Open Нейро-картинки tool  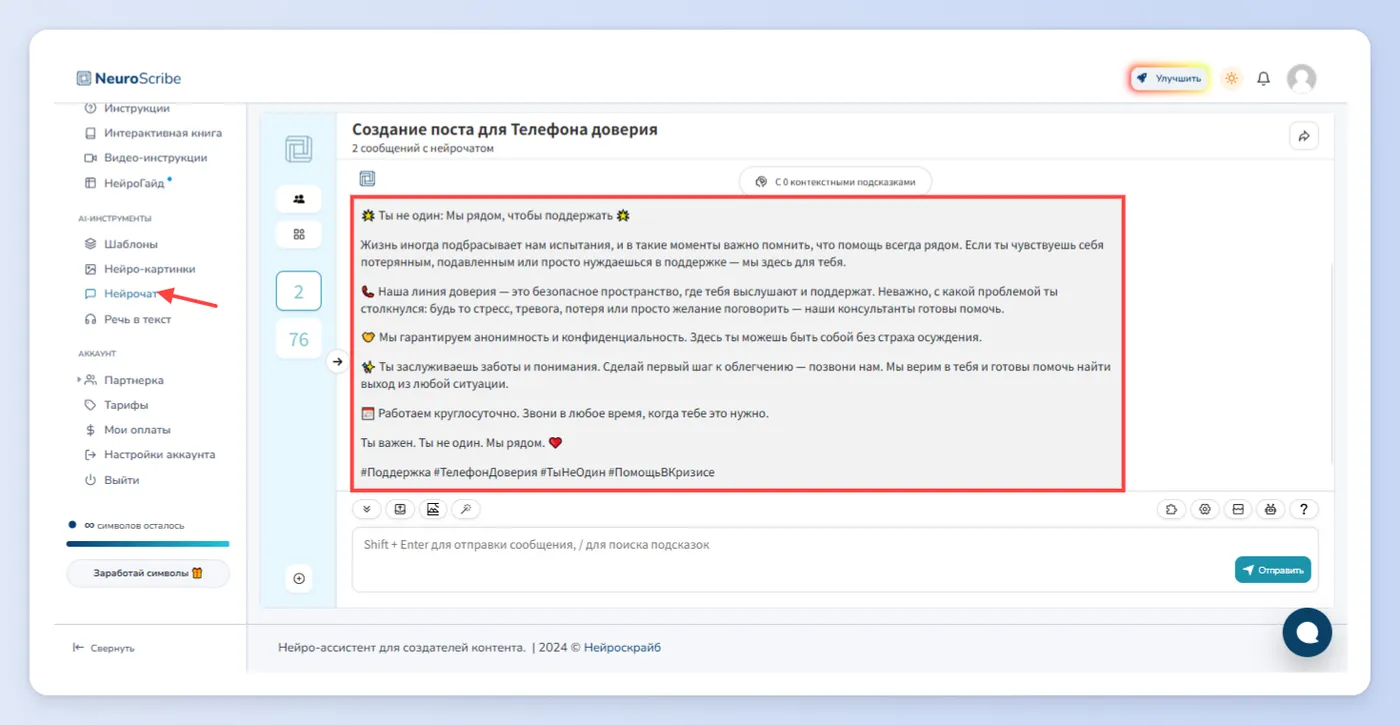pos(140,269)
